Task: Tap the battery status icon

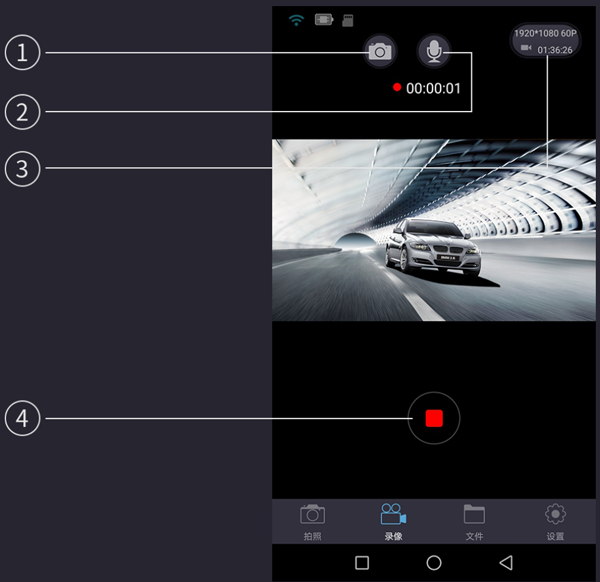Action: coord(324,20)
